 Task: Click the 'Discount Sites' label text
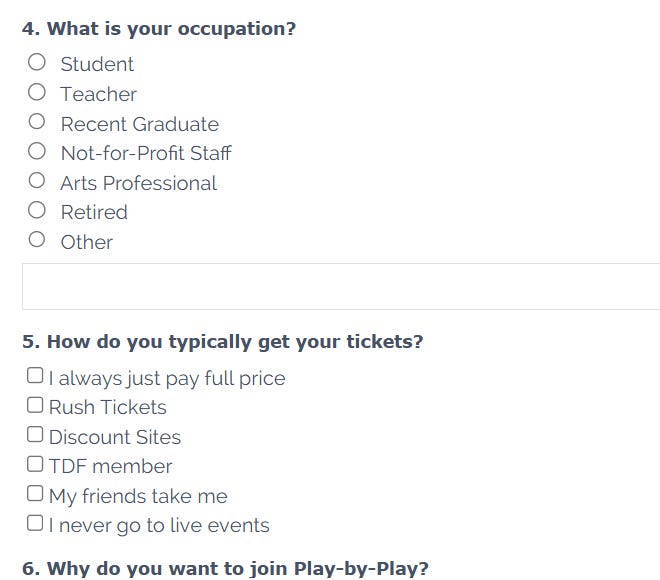click(114, 437)
